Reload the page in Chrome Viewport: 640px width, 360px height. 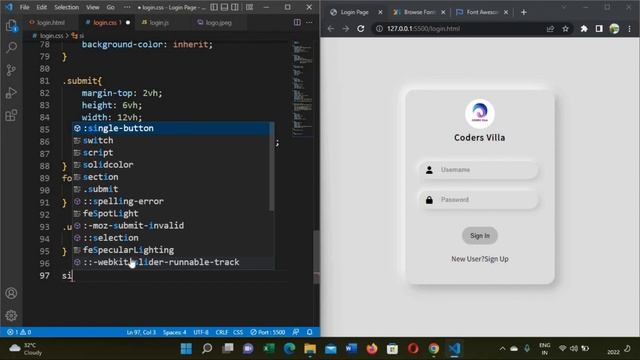pos(361,29)
